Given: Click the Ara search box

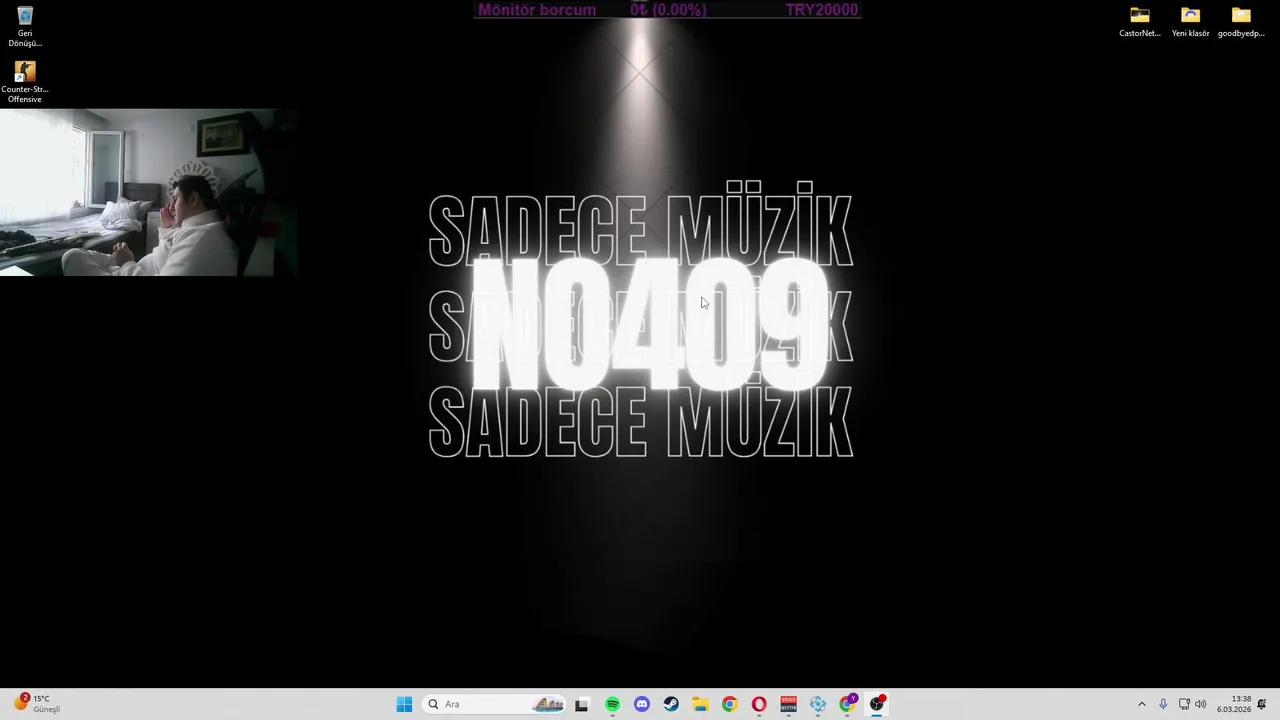Looking at the screenshot, I should [x=495, y=704].
